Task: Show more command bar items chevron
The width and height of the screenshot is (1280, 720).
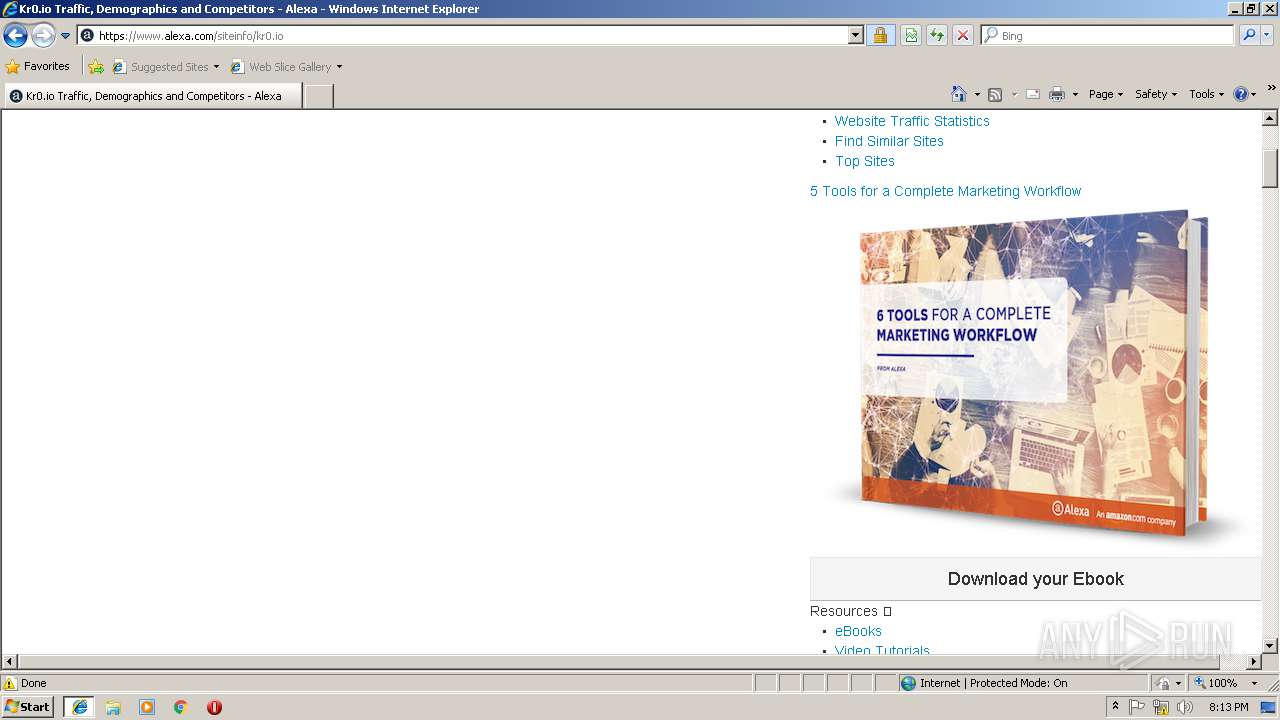Action: click(1272, 88)
